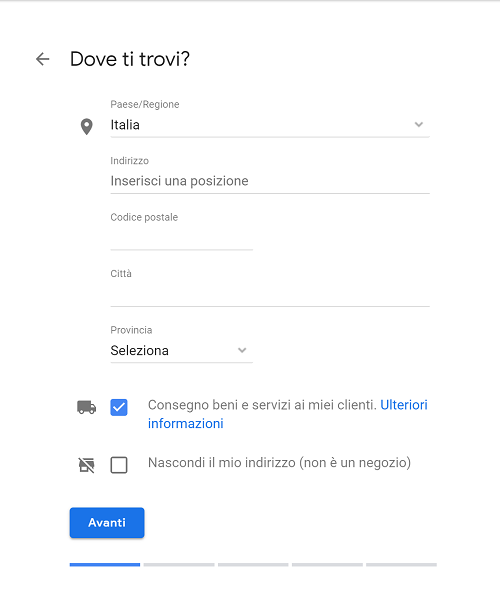
Task: Click the crossed-out storefront icon
Action: [87, 465]
